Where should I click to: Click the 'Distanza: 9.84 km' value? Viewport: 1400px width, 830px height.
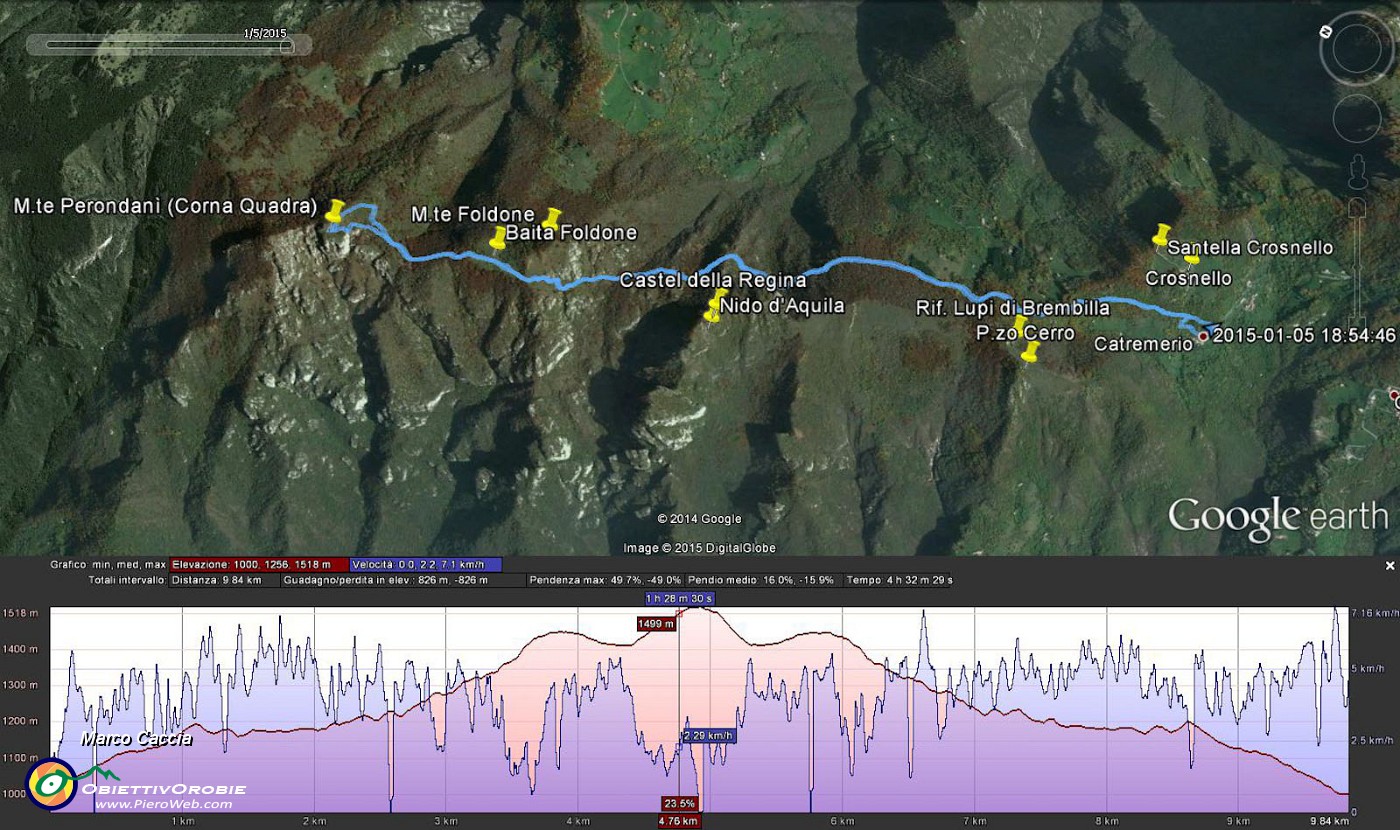217,580
